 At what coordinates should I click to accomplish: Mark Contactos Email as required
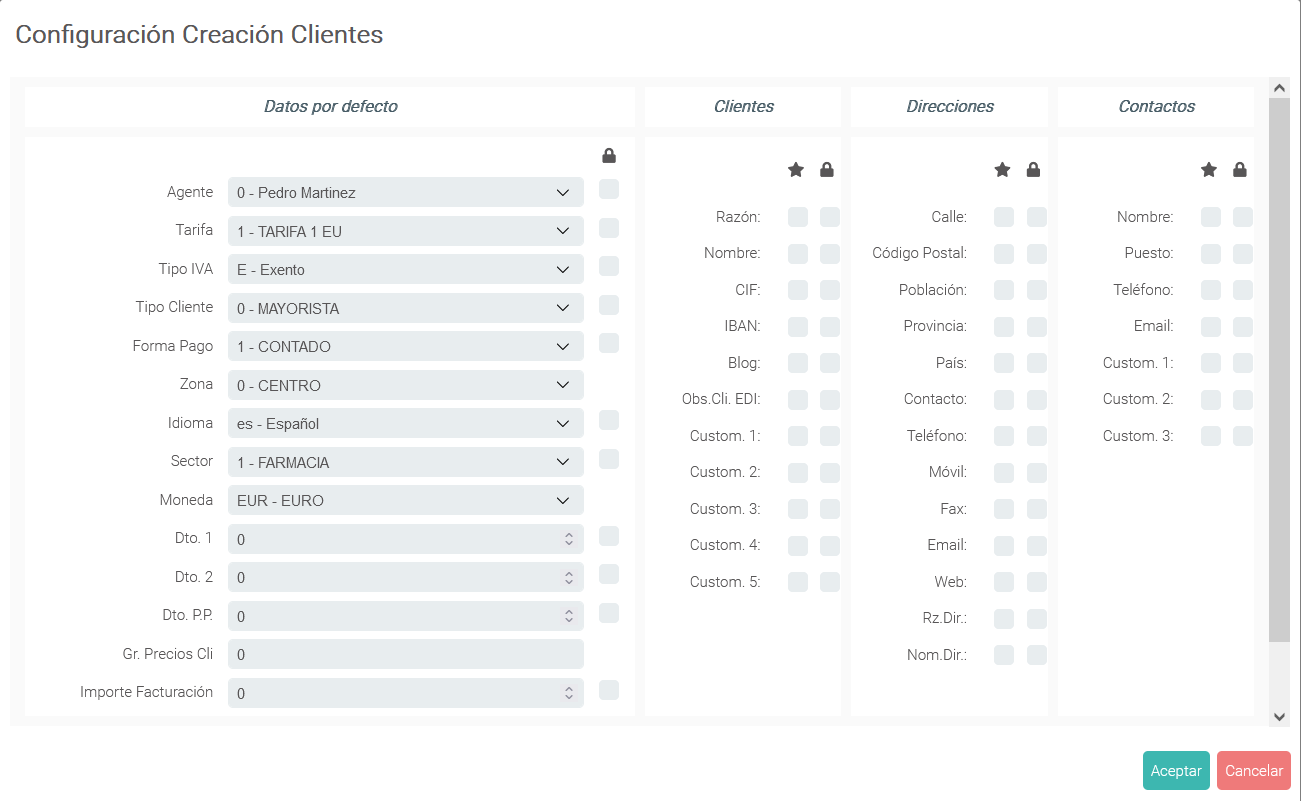1211,326
